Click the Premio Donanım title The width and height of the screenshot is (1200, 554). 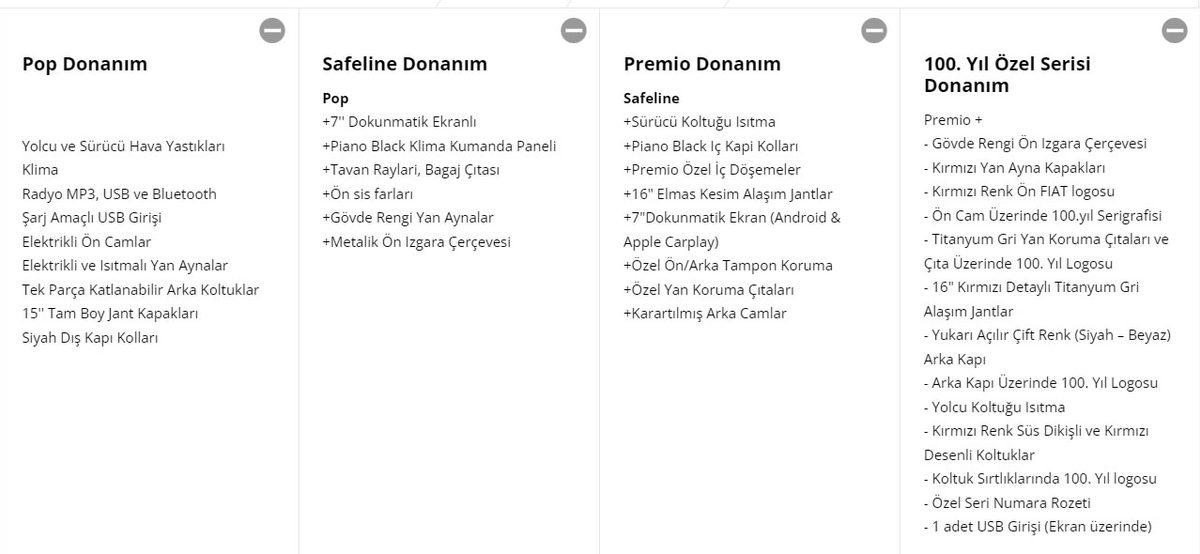click(702, 64)
